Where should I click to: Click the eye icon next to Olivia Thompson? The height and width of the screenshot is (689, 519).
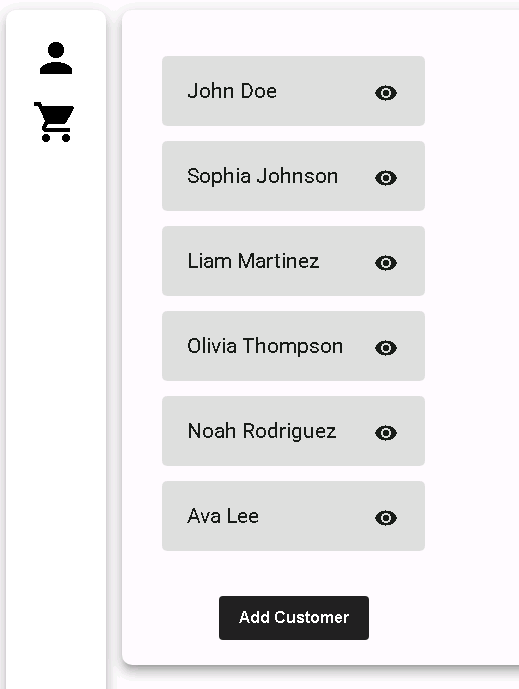tap(386, 348)
